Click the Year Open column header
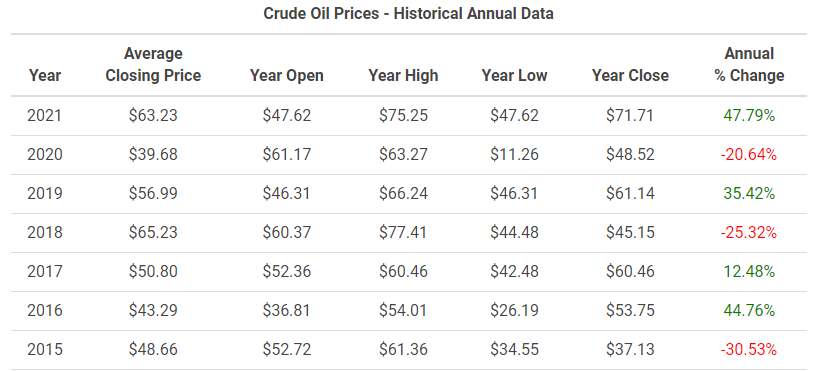Image resolution: width=818 pixels, height=371 pixels. 286,76
